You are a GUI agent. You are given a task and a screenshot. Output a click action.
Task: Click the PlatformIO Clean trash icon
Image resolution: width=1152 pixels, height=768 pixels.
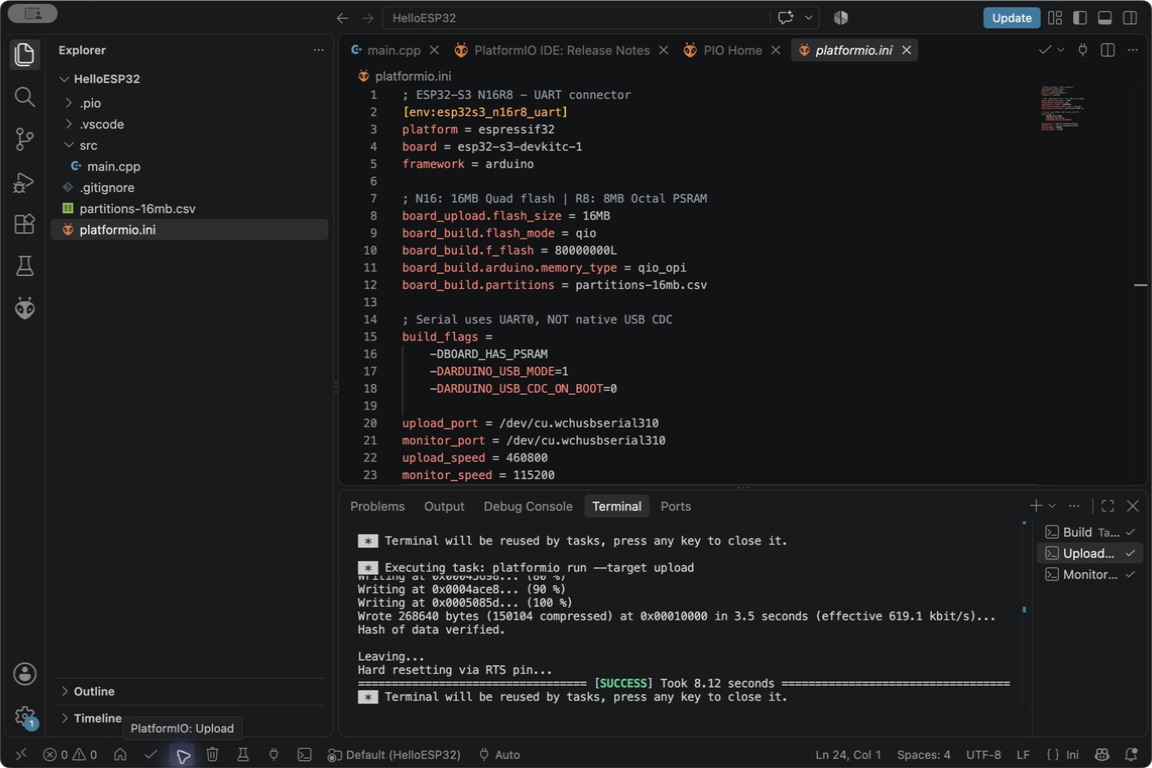point(212,754)
